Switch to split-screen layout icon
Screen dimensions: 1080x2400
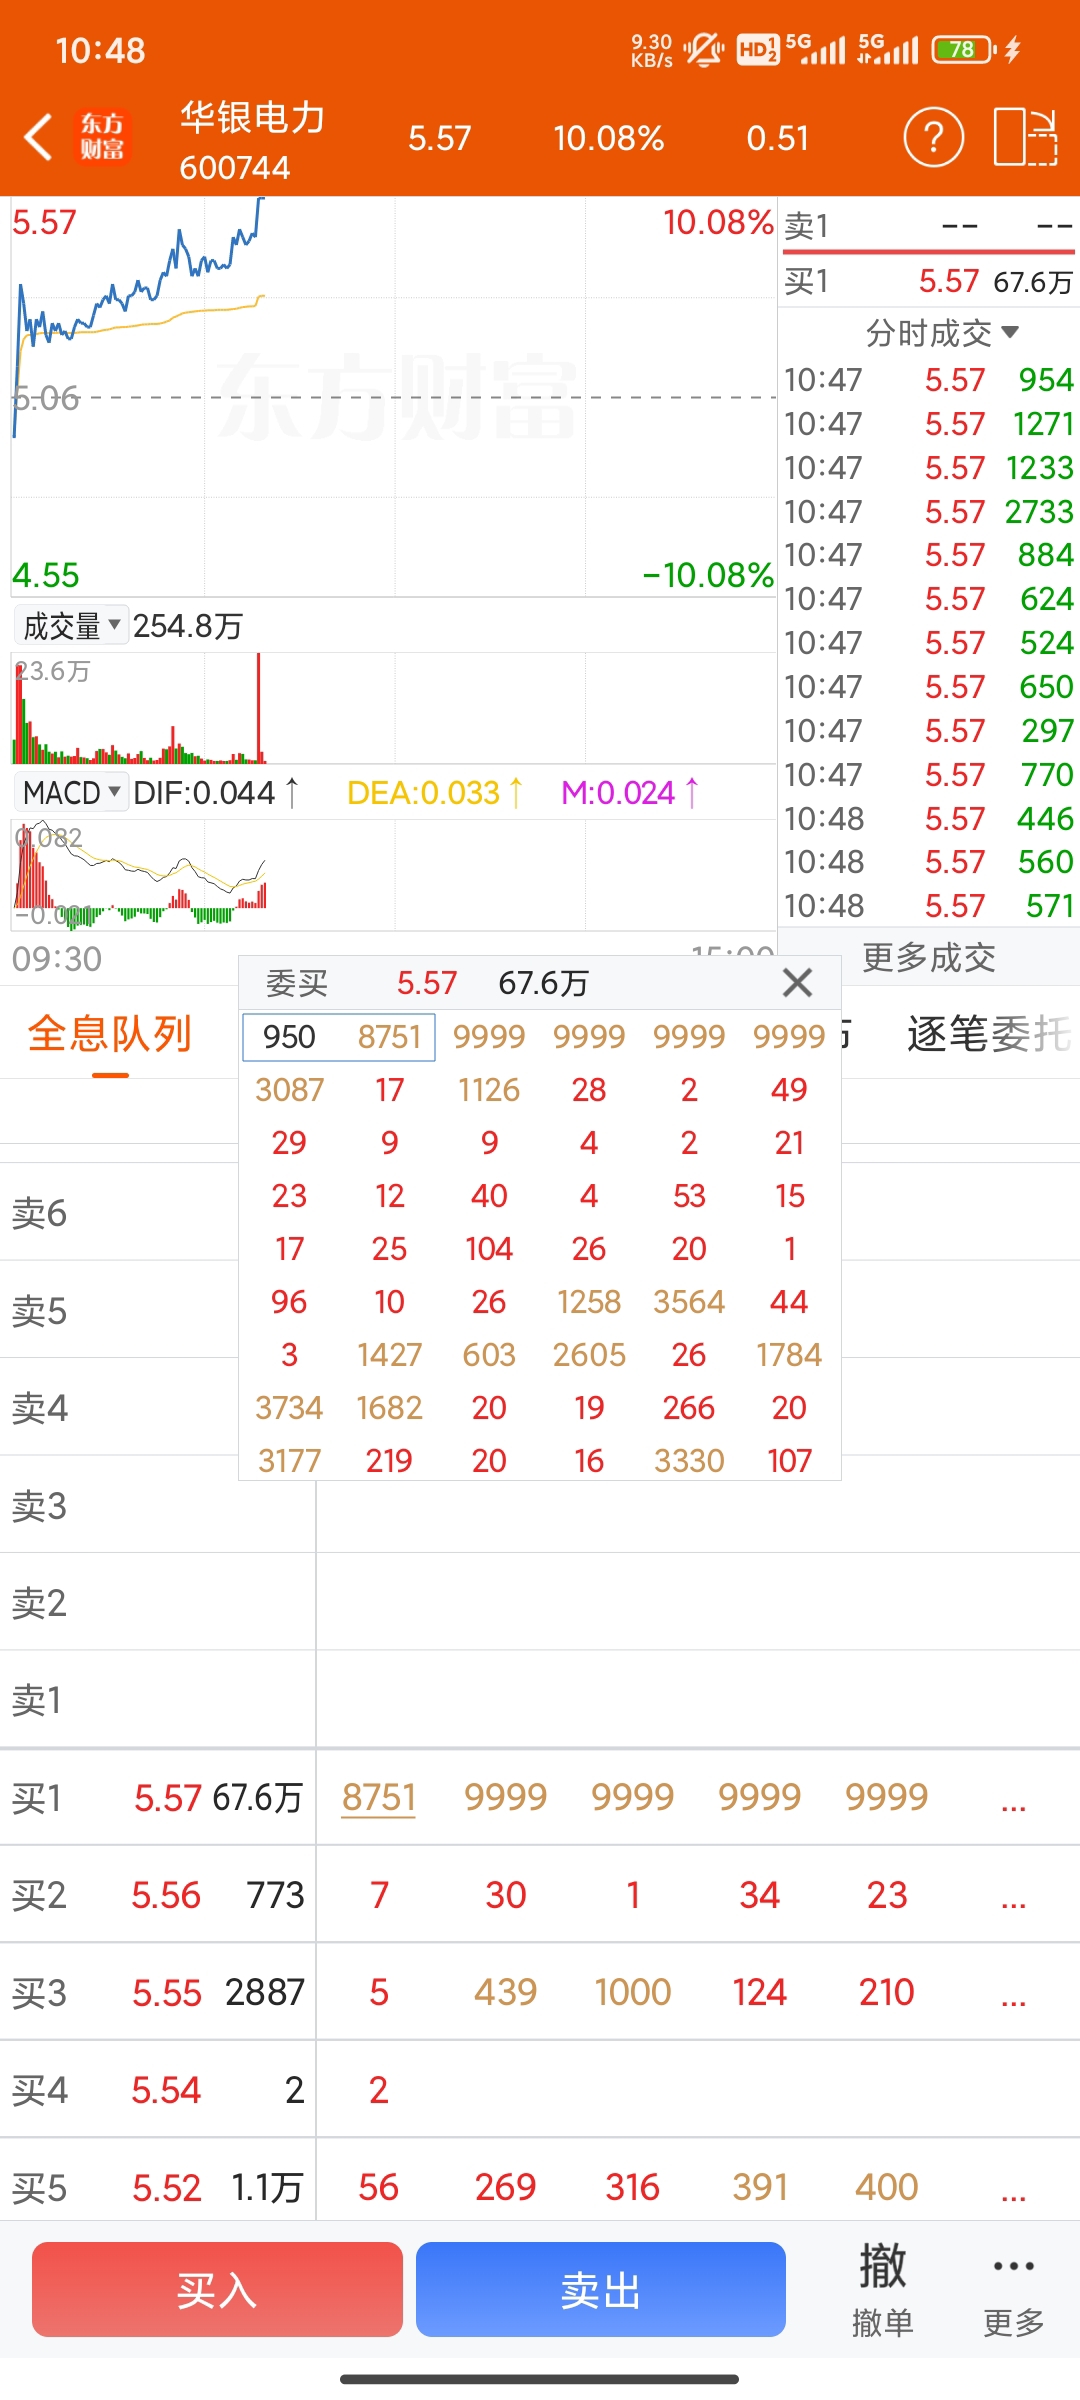1025,137
